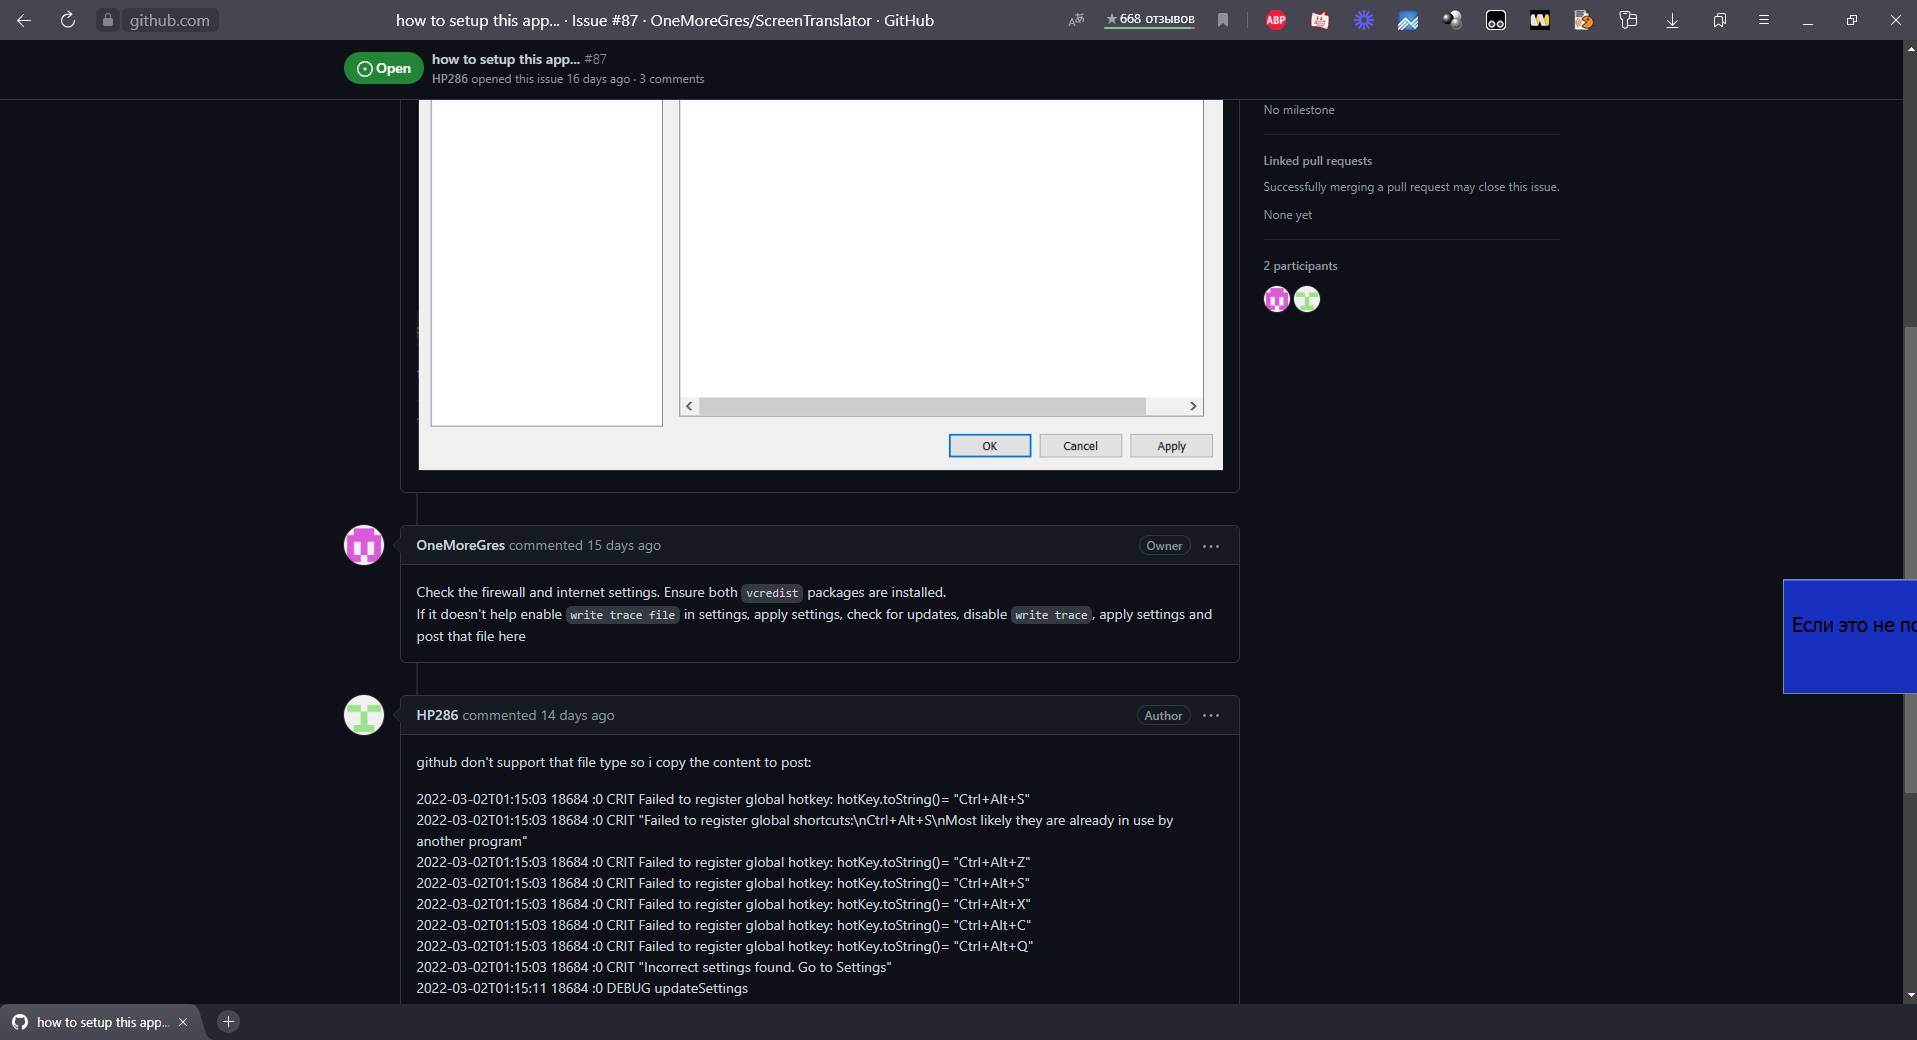Click the page reload icon
Viewport: 1917px width, 1040px height.
pos(67,19)
